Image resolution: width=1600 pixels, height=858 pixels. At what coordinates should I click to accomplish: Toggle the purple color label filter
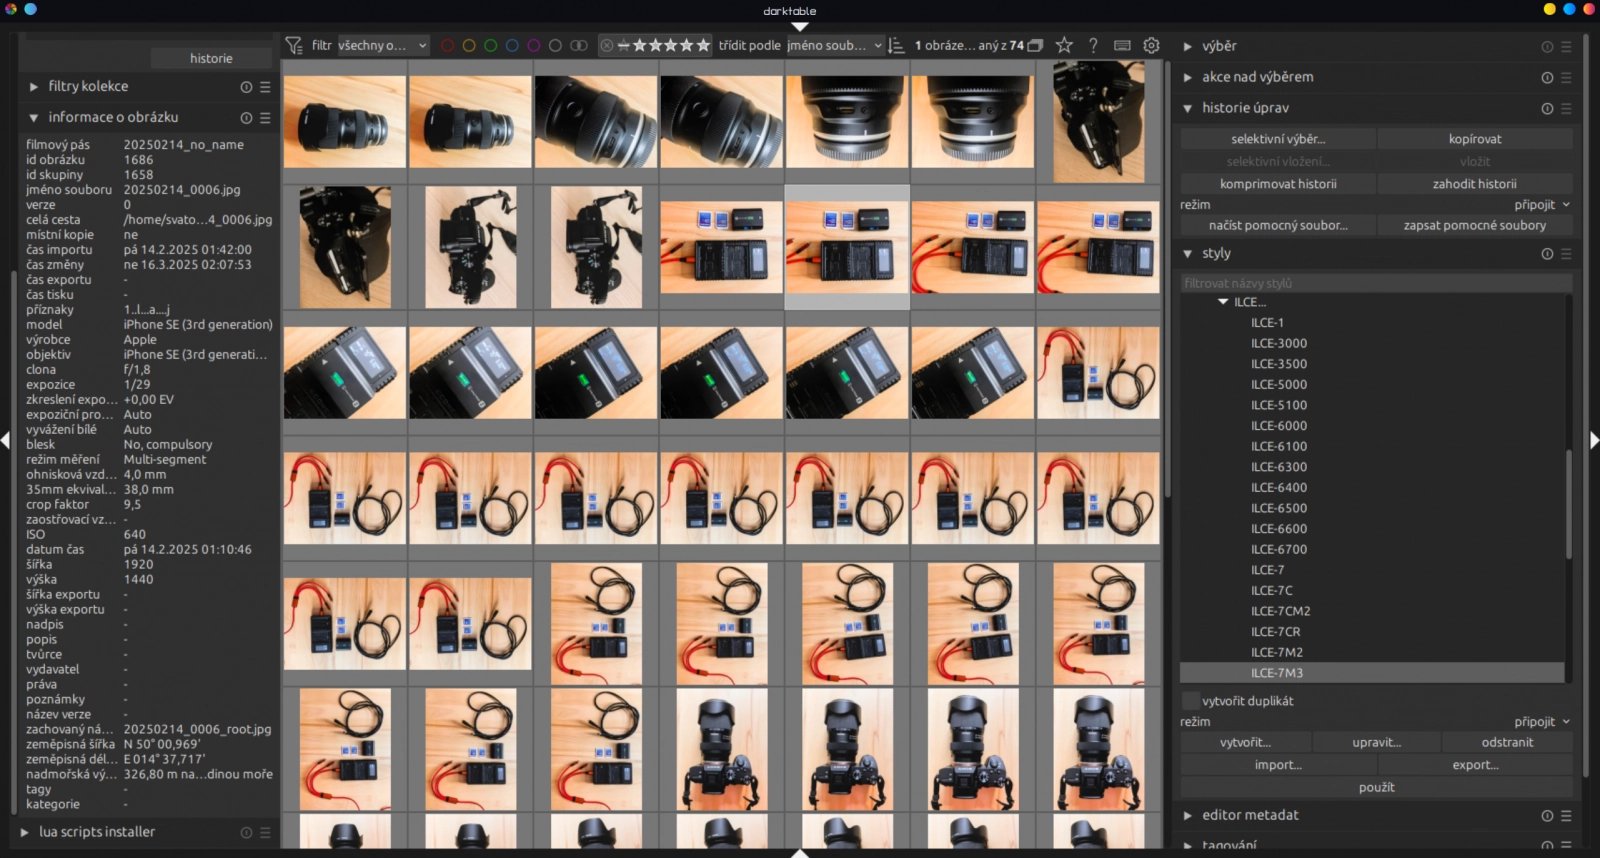[533, 46]
